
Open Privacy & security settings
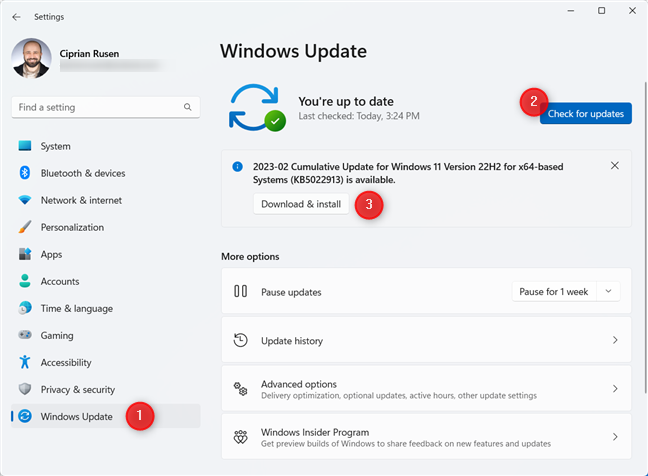click(x=106, y=389)
